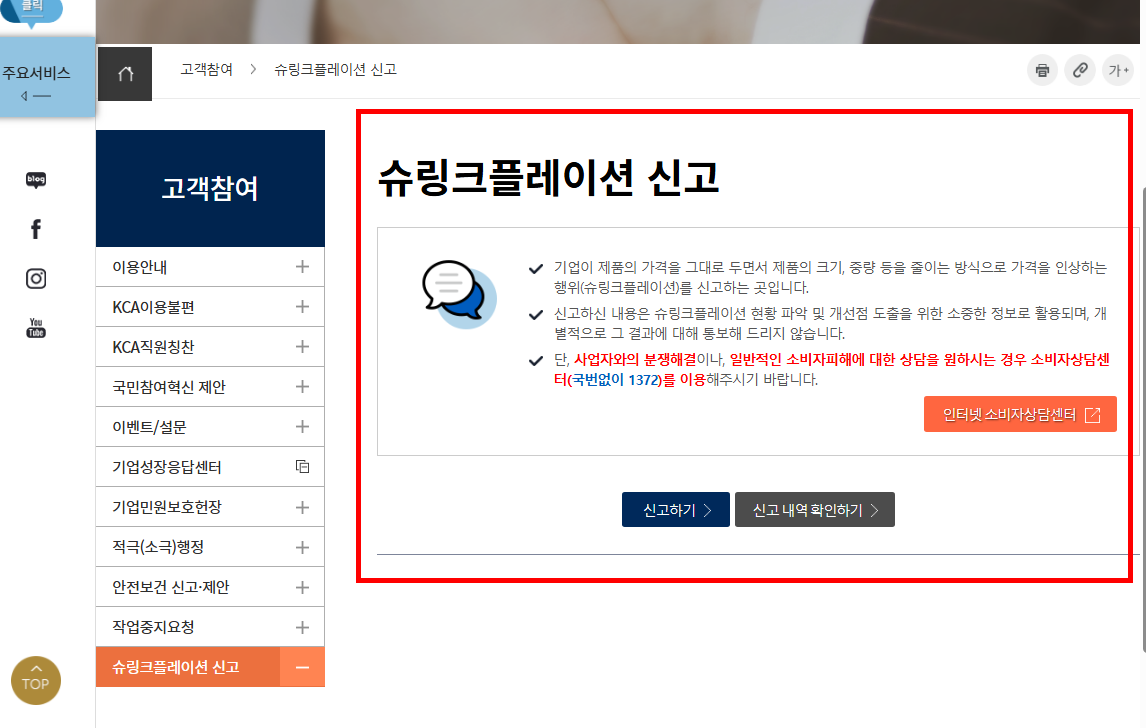Click the 신고하기 button
Image resolution: width=1146 pixels, height=728 pixels.
675,509
